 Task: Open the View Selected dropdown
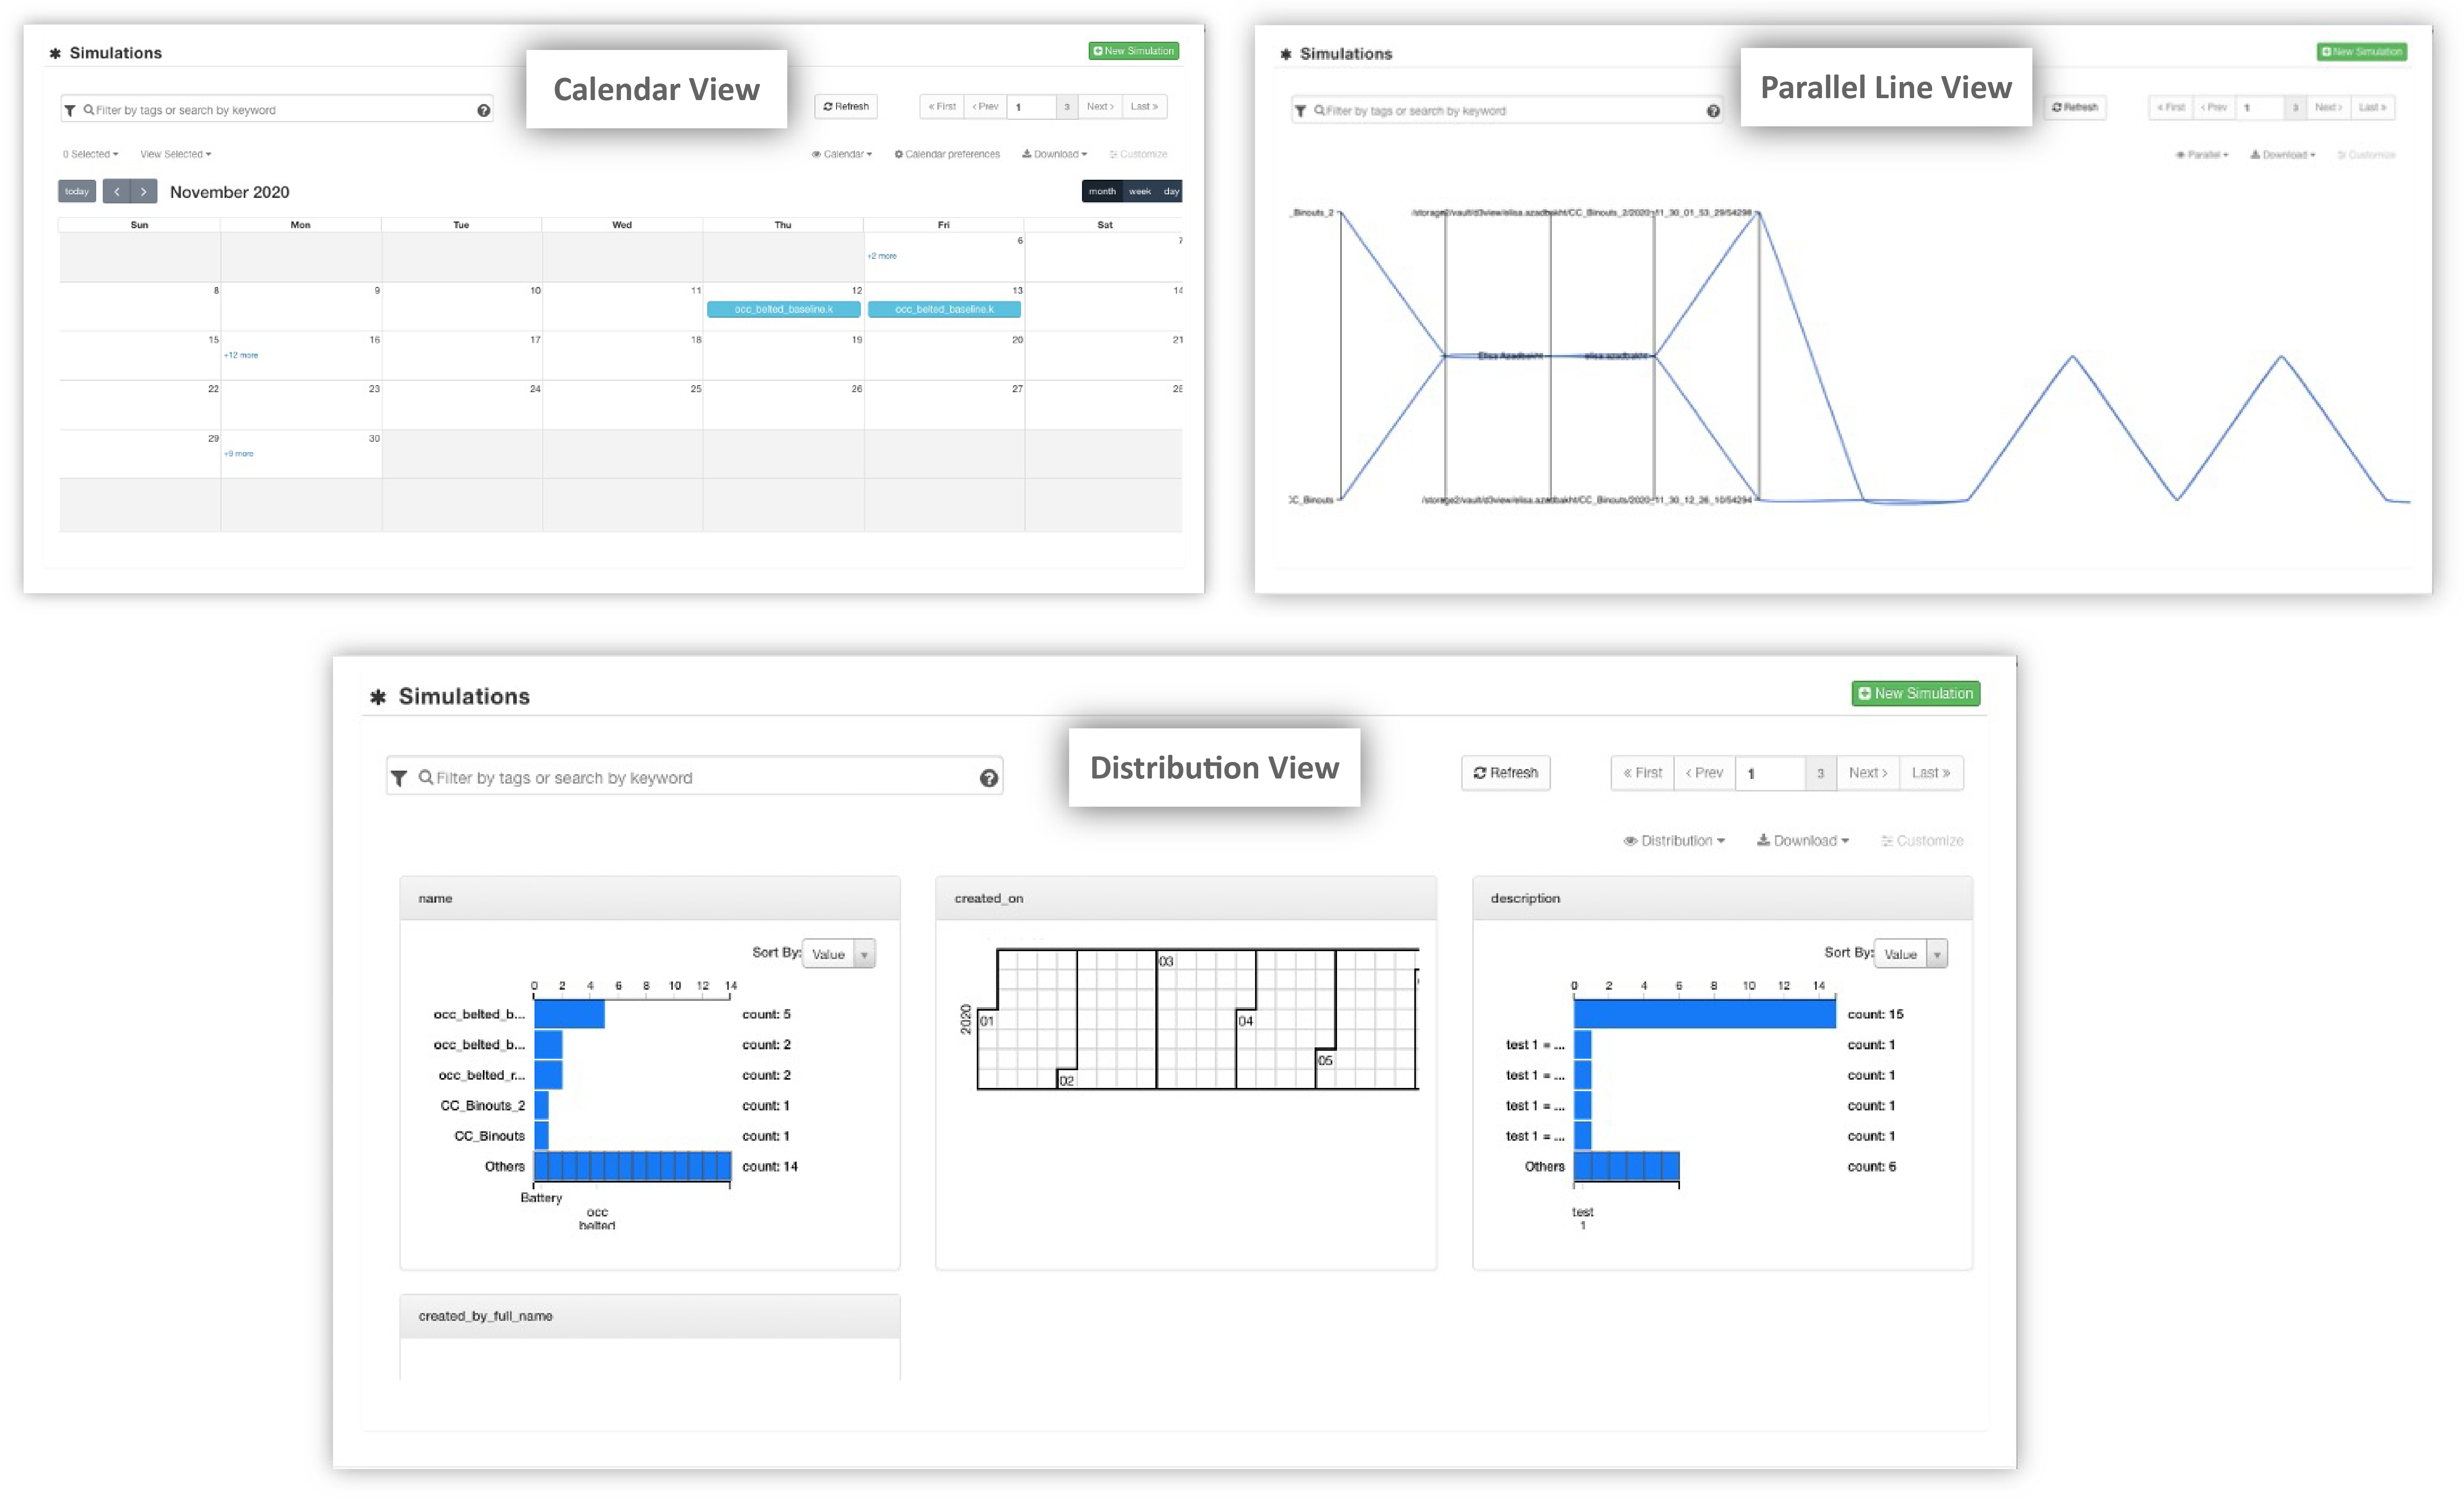point(176,154)
